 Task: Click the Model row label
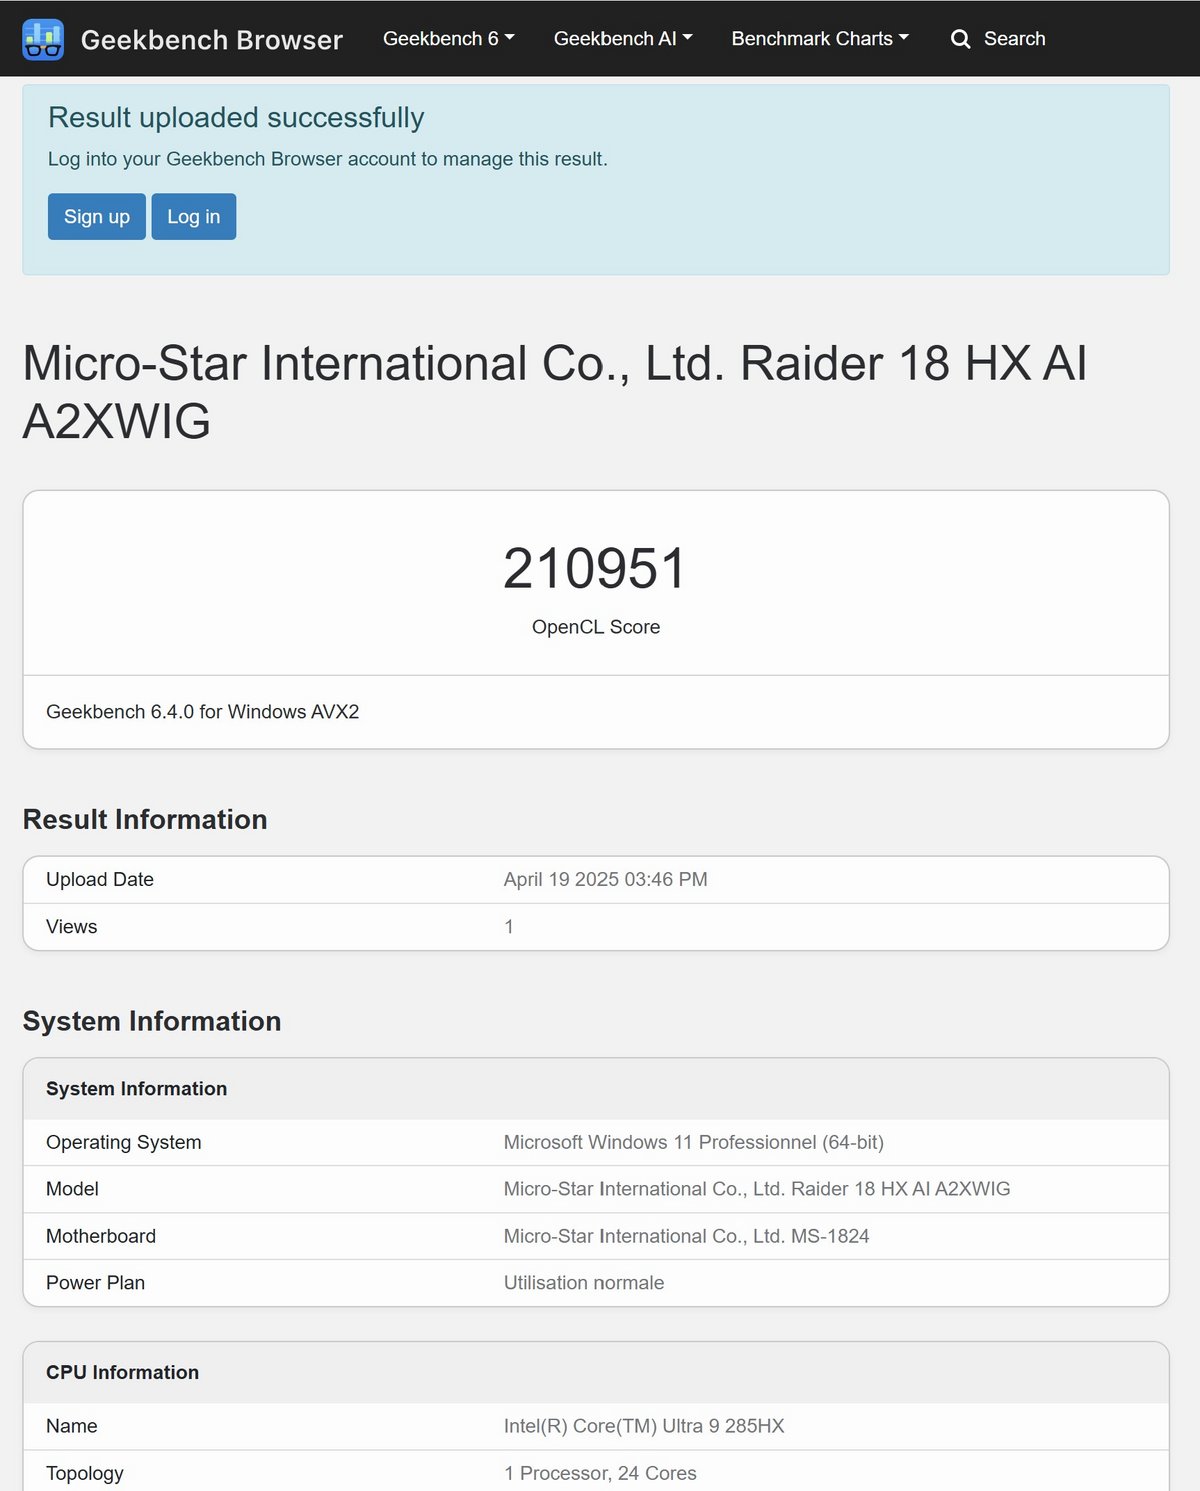click(73, 1189)
